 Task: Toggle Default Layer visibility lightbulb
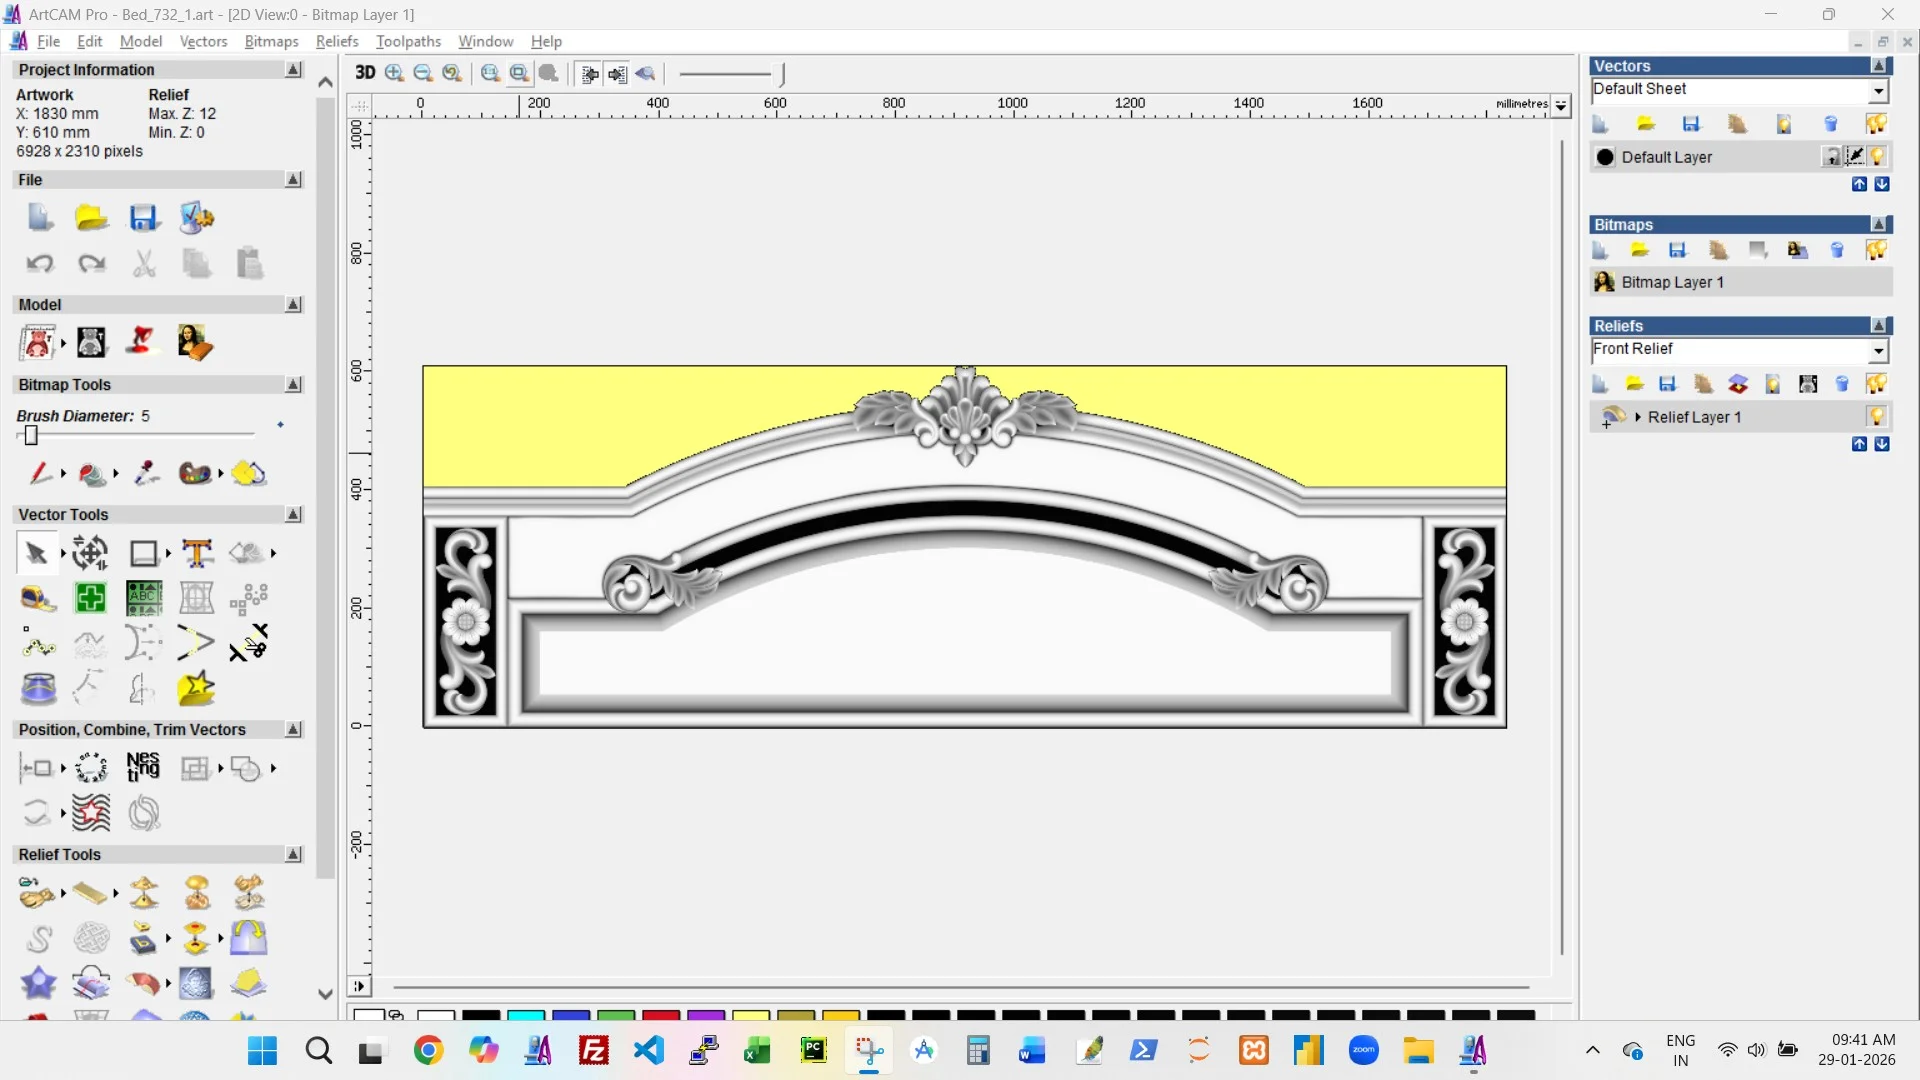(1877, 157)
